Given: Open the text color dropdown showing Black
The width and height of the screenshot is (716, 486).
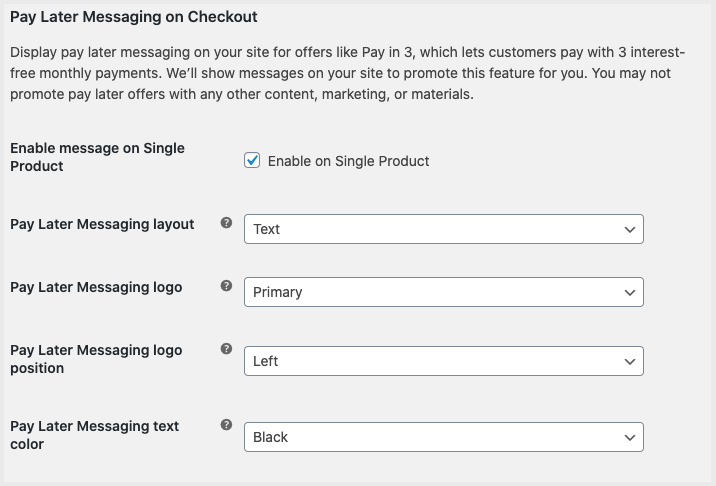Looking at the screenshot, I should [443, 437].
